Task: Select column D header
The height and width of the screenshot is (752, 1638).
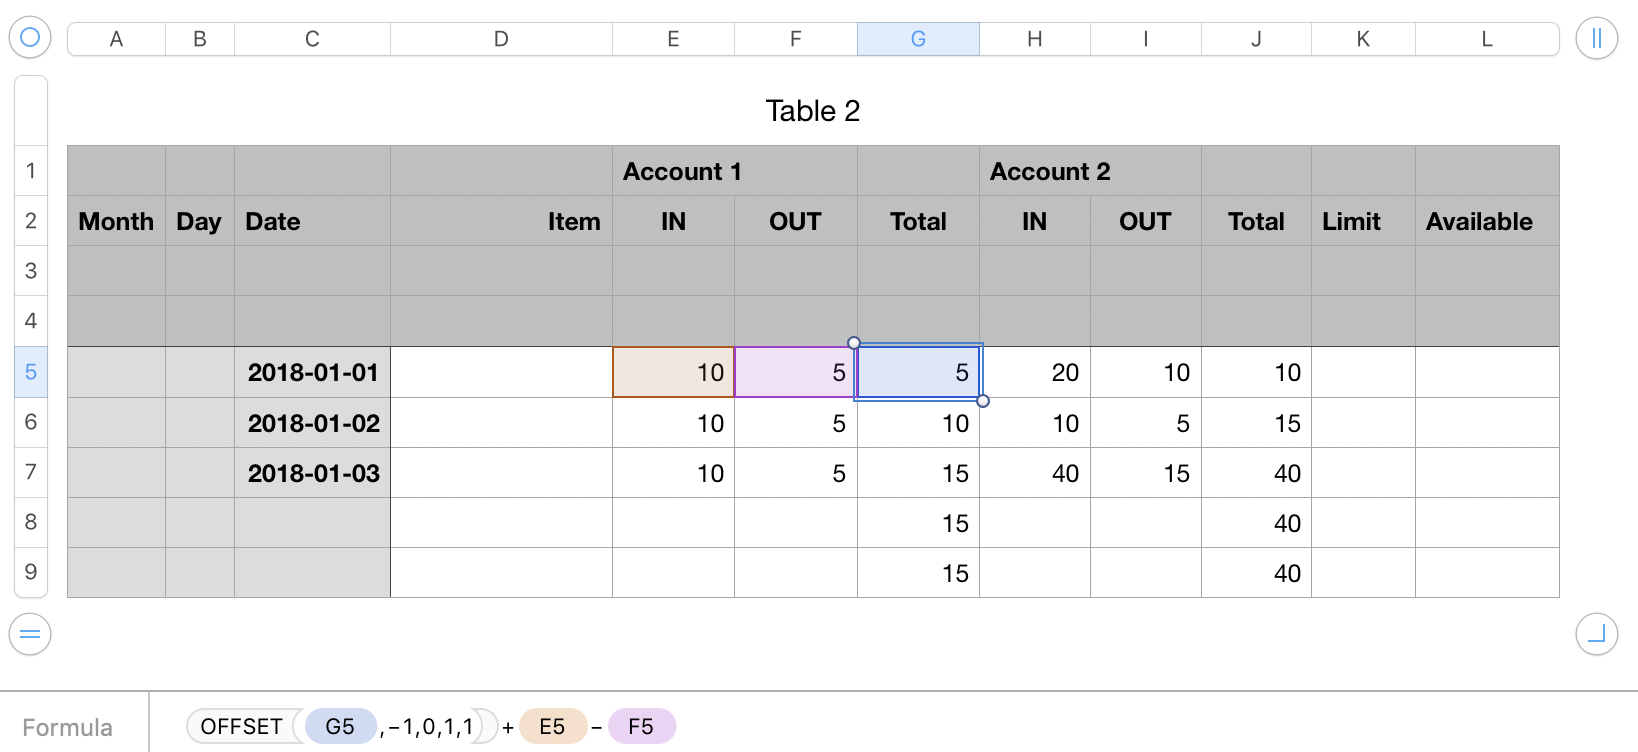Action: [501, 39]
